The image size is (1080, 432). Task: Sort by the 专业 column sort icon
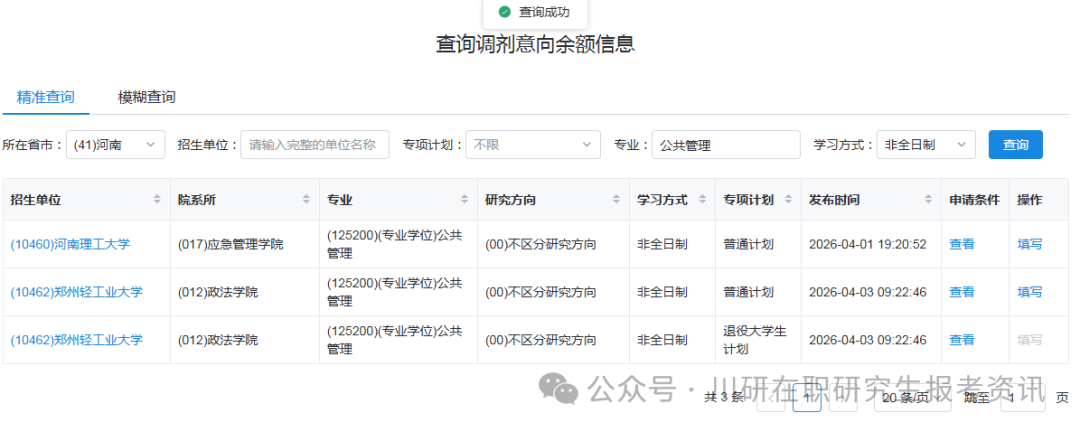coord(465,200)
